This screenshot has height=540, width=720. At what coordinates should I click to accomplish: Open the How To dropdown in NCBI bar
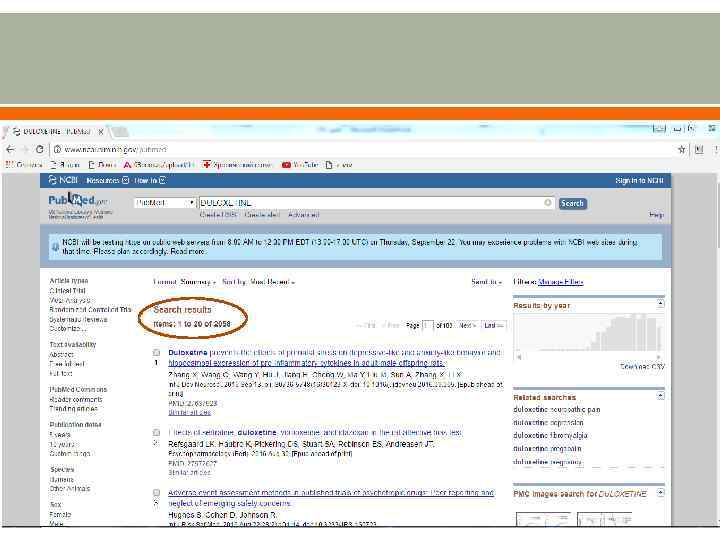150,180
